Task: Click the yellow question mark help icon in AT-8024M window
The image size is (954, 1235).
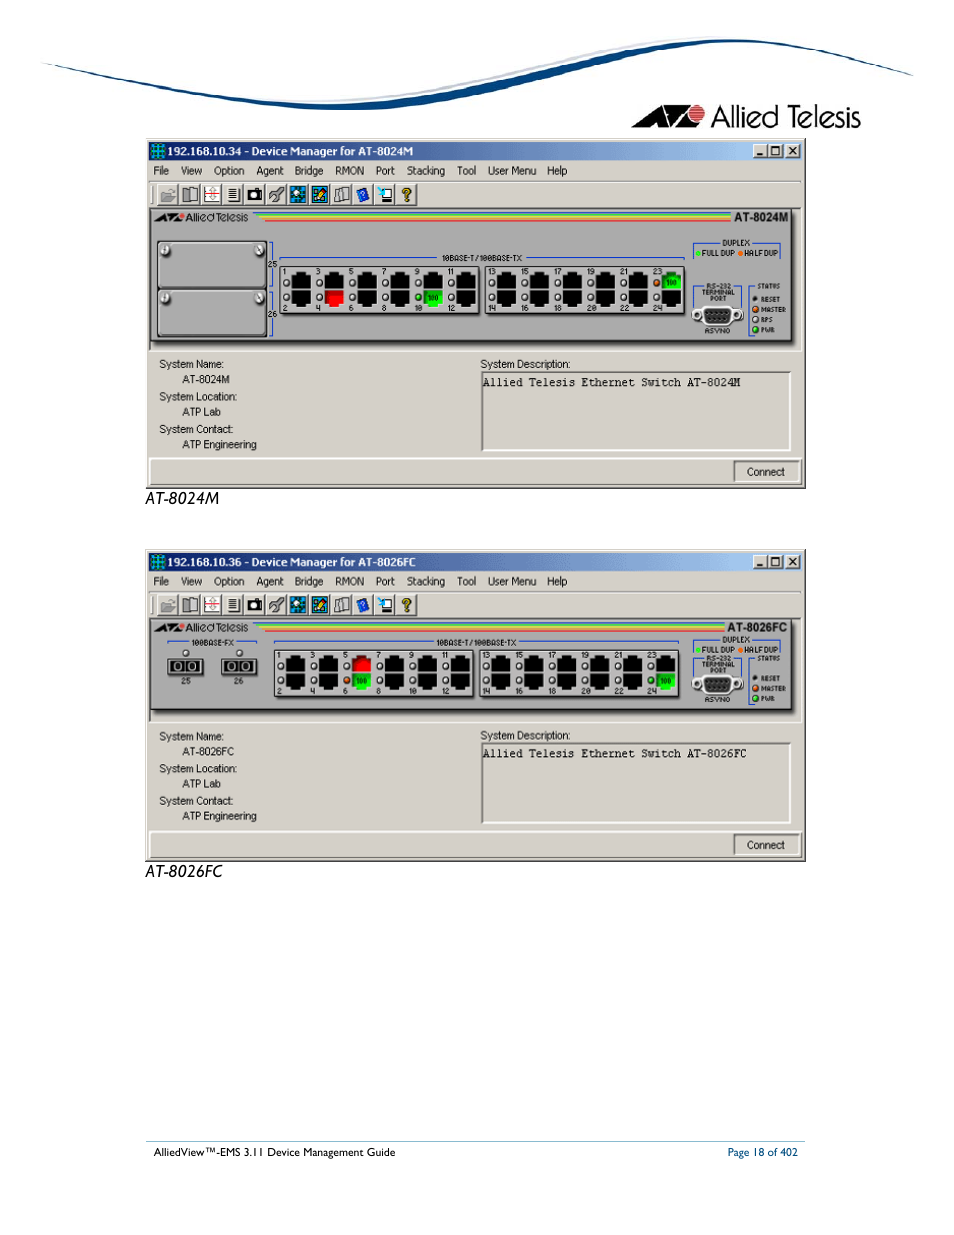Action: pos(406,195)
